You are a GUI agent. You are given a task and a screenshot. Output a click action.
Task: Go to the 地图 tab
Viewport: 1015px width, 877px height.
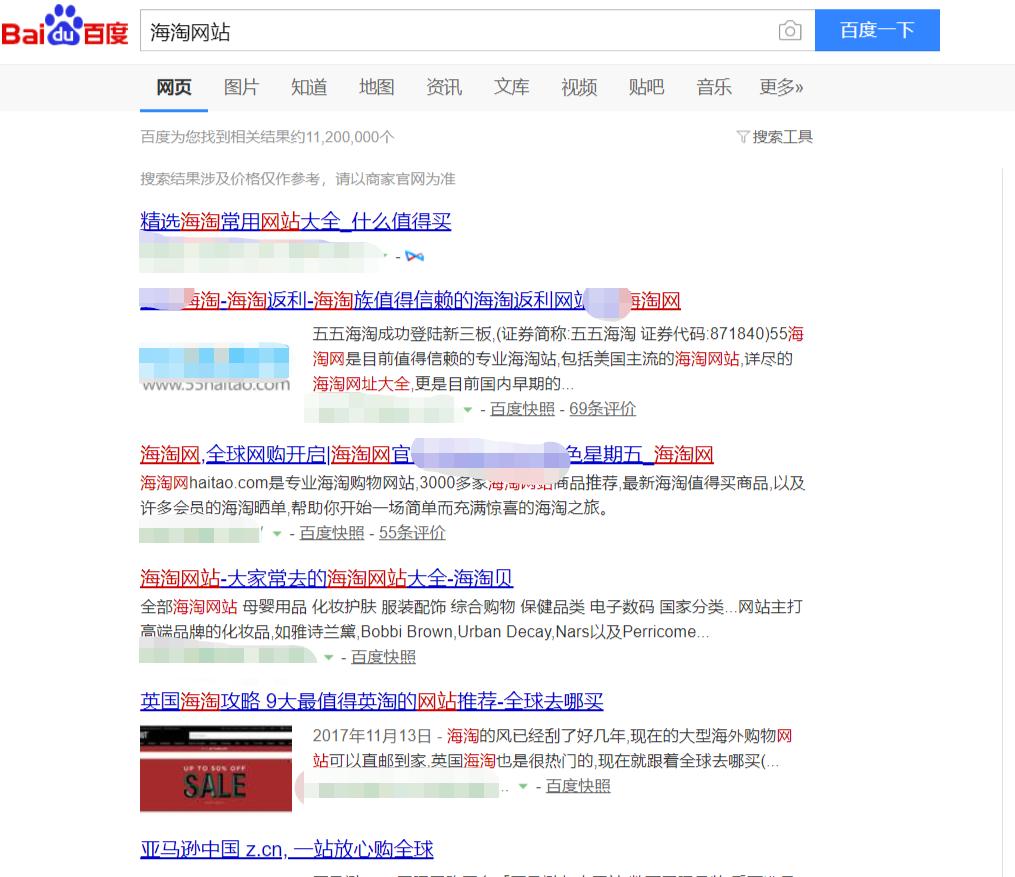(x=377, y=87)
